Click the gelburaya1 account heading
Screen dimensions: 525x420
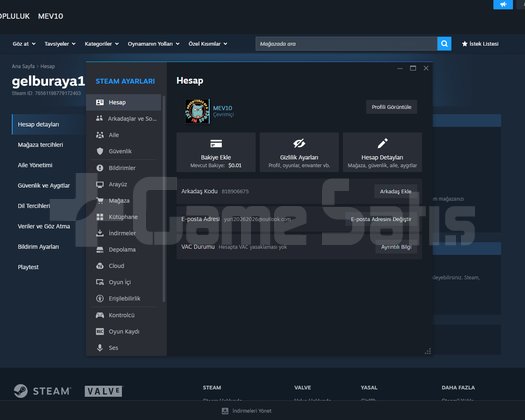(x=48, y=81)
